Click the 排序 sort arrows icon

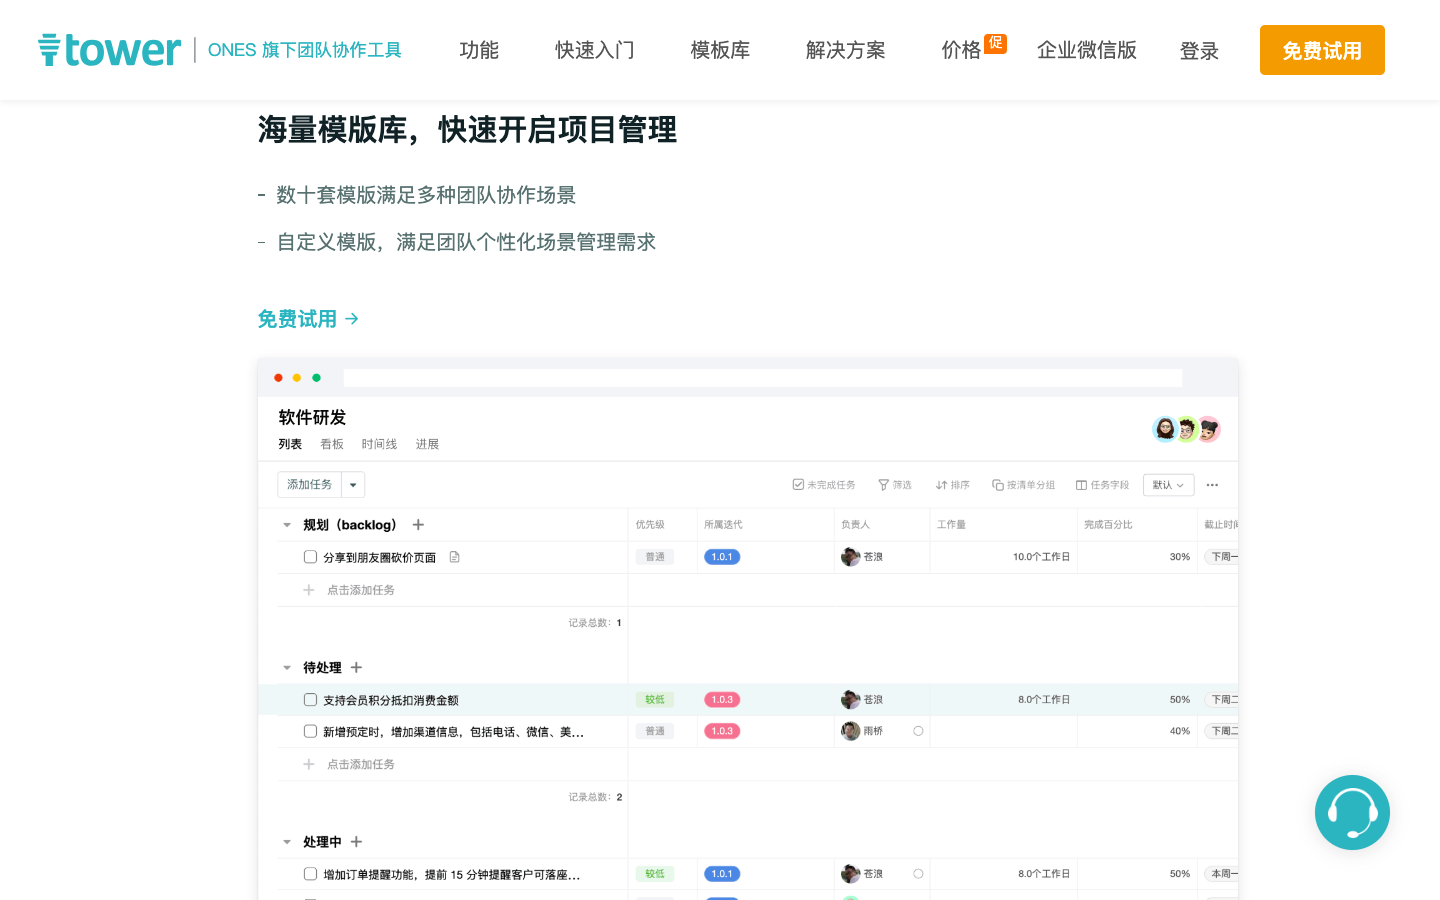pos(941,485)
